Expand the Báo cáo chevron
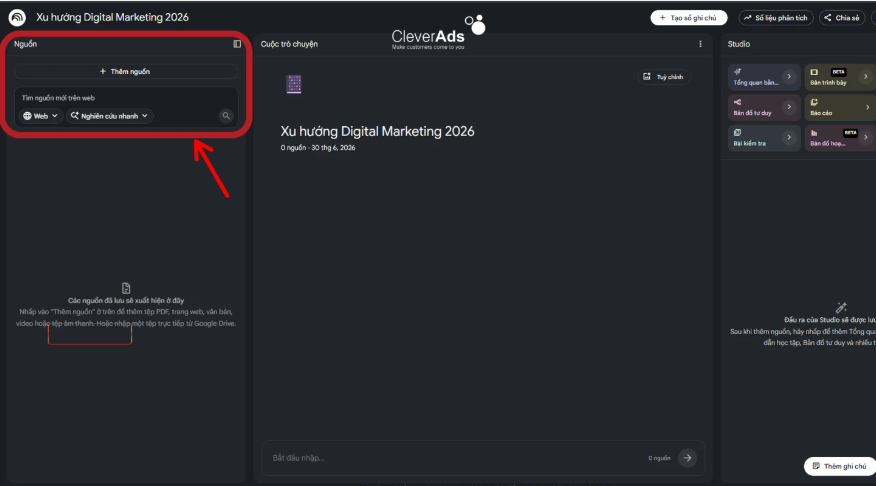Screen dimensions: 876x486 [867, 107]
